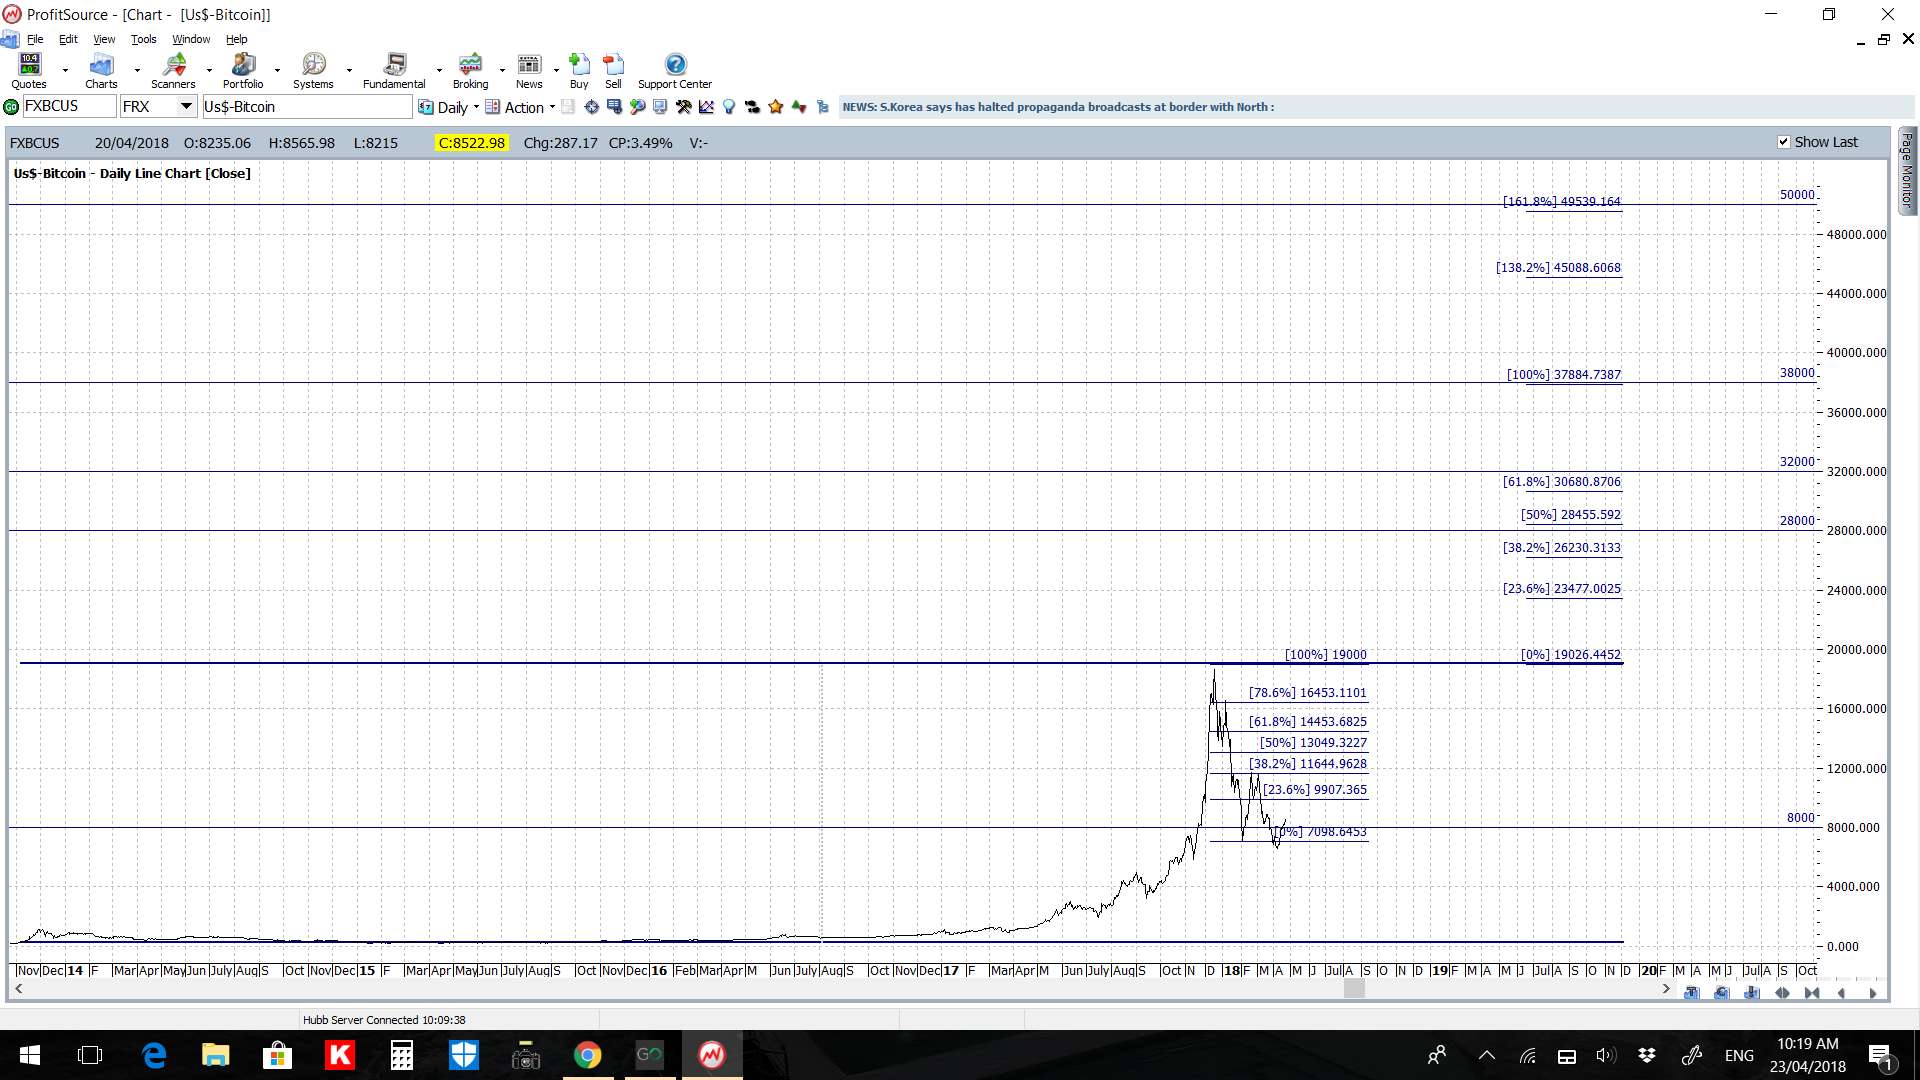Viewport: 1920px width, 1080px height.
Task: Click the magnifier zoom tool icon
Action: tap(637, 107)
